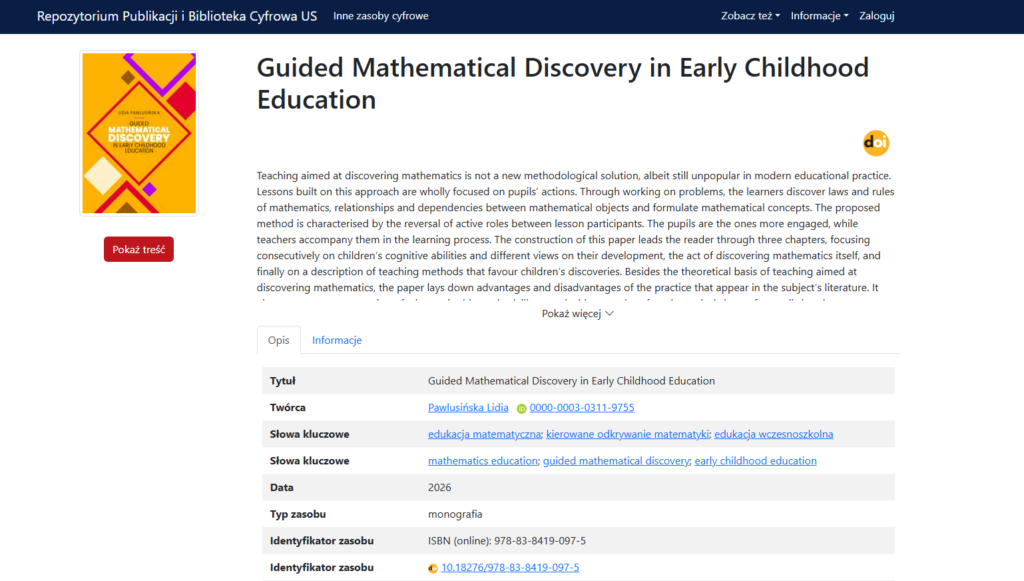
Task: Click keyword guided mathematical discovery
Action: [616, 461]
